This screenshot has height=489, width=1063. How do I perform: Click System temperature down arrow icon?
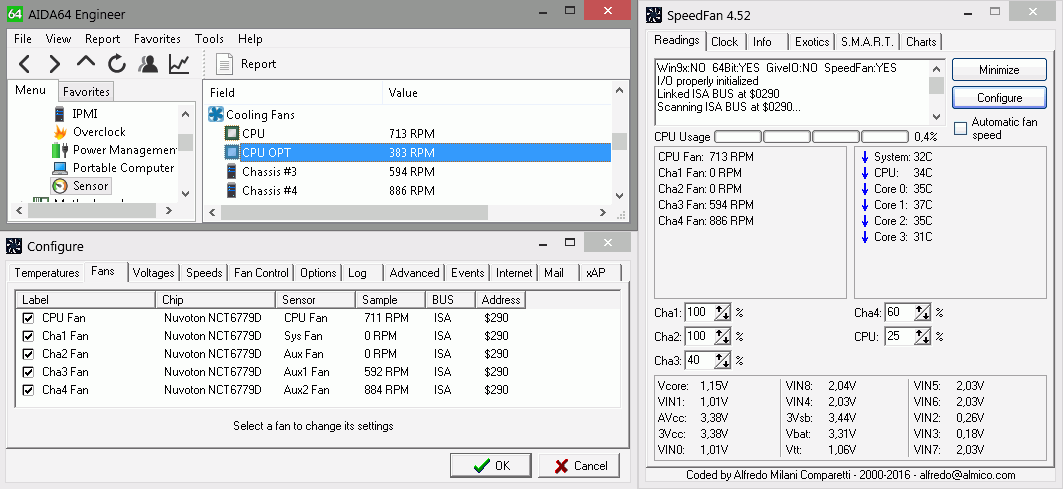864,157
